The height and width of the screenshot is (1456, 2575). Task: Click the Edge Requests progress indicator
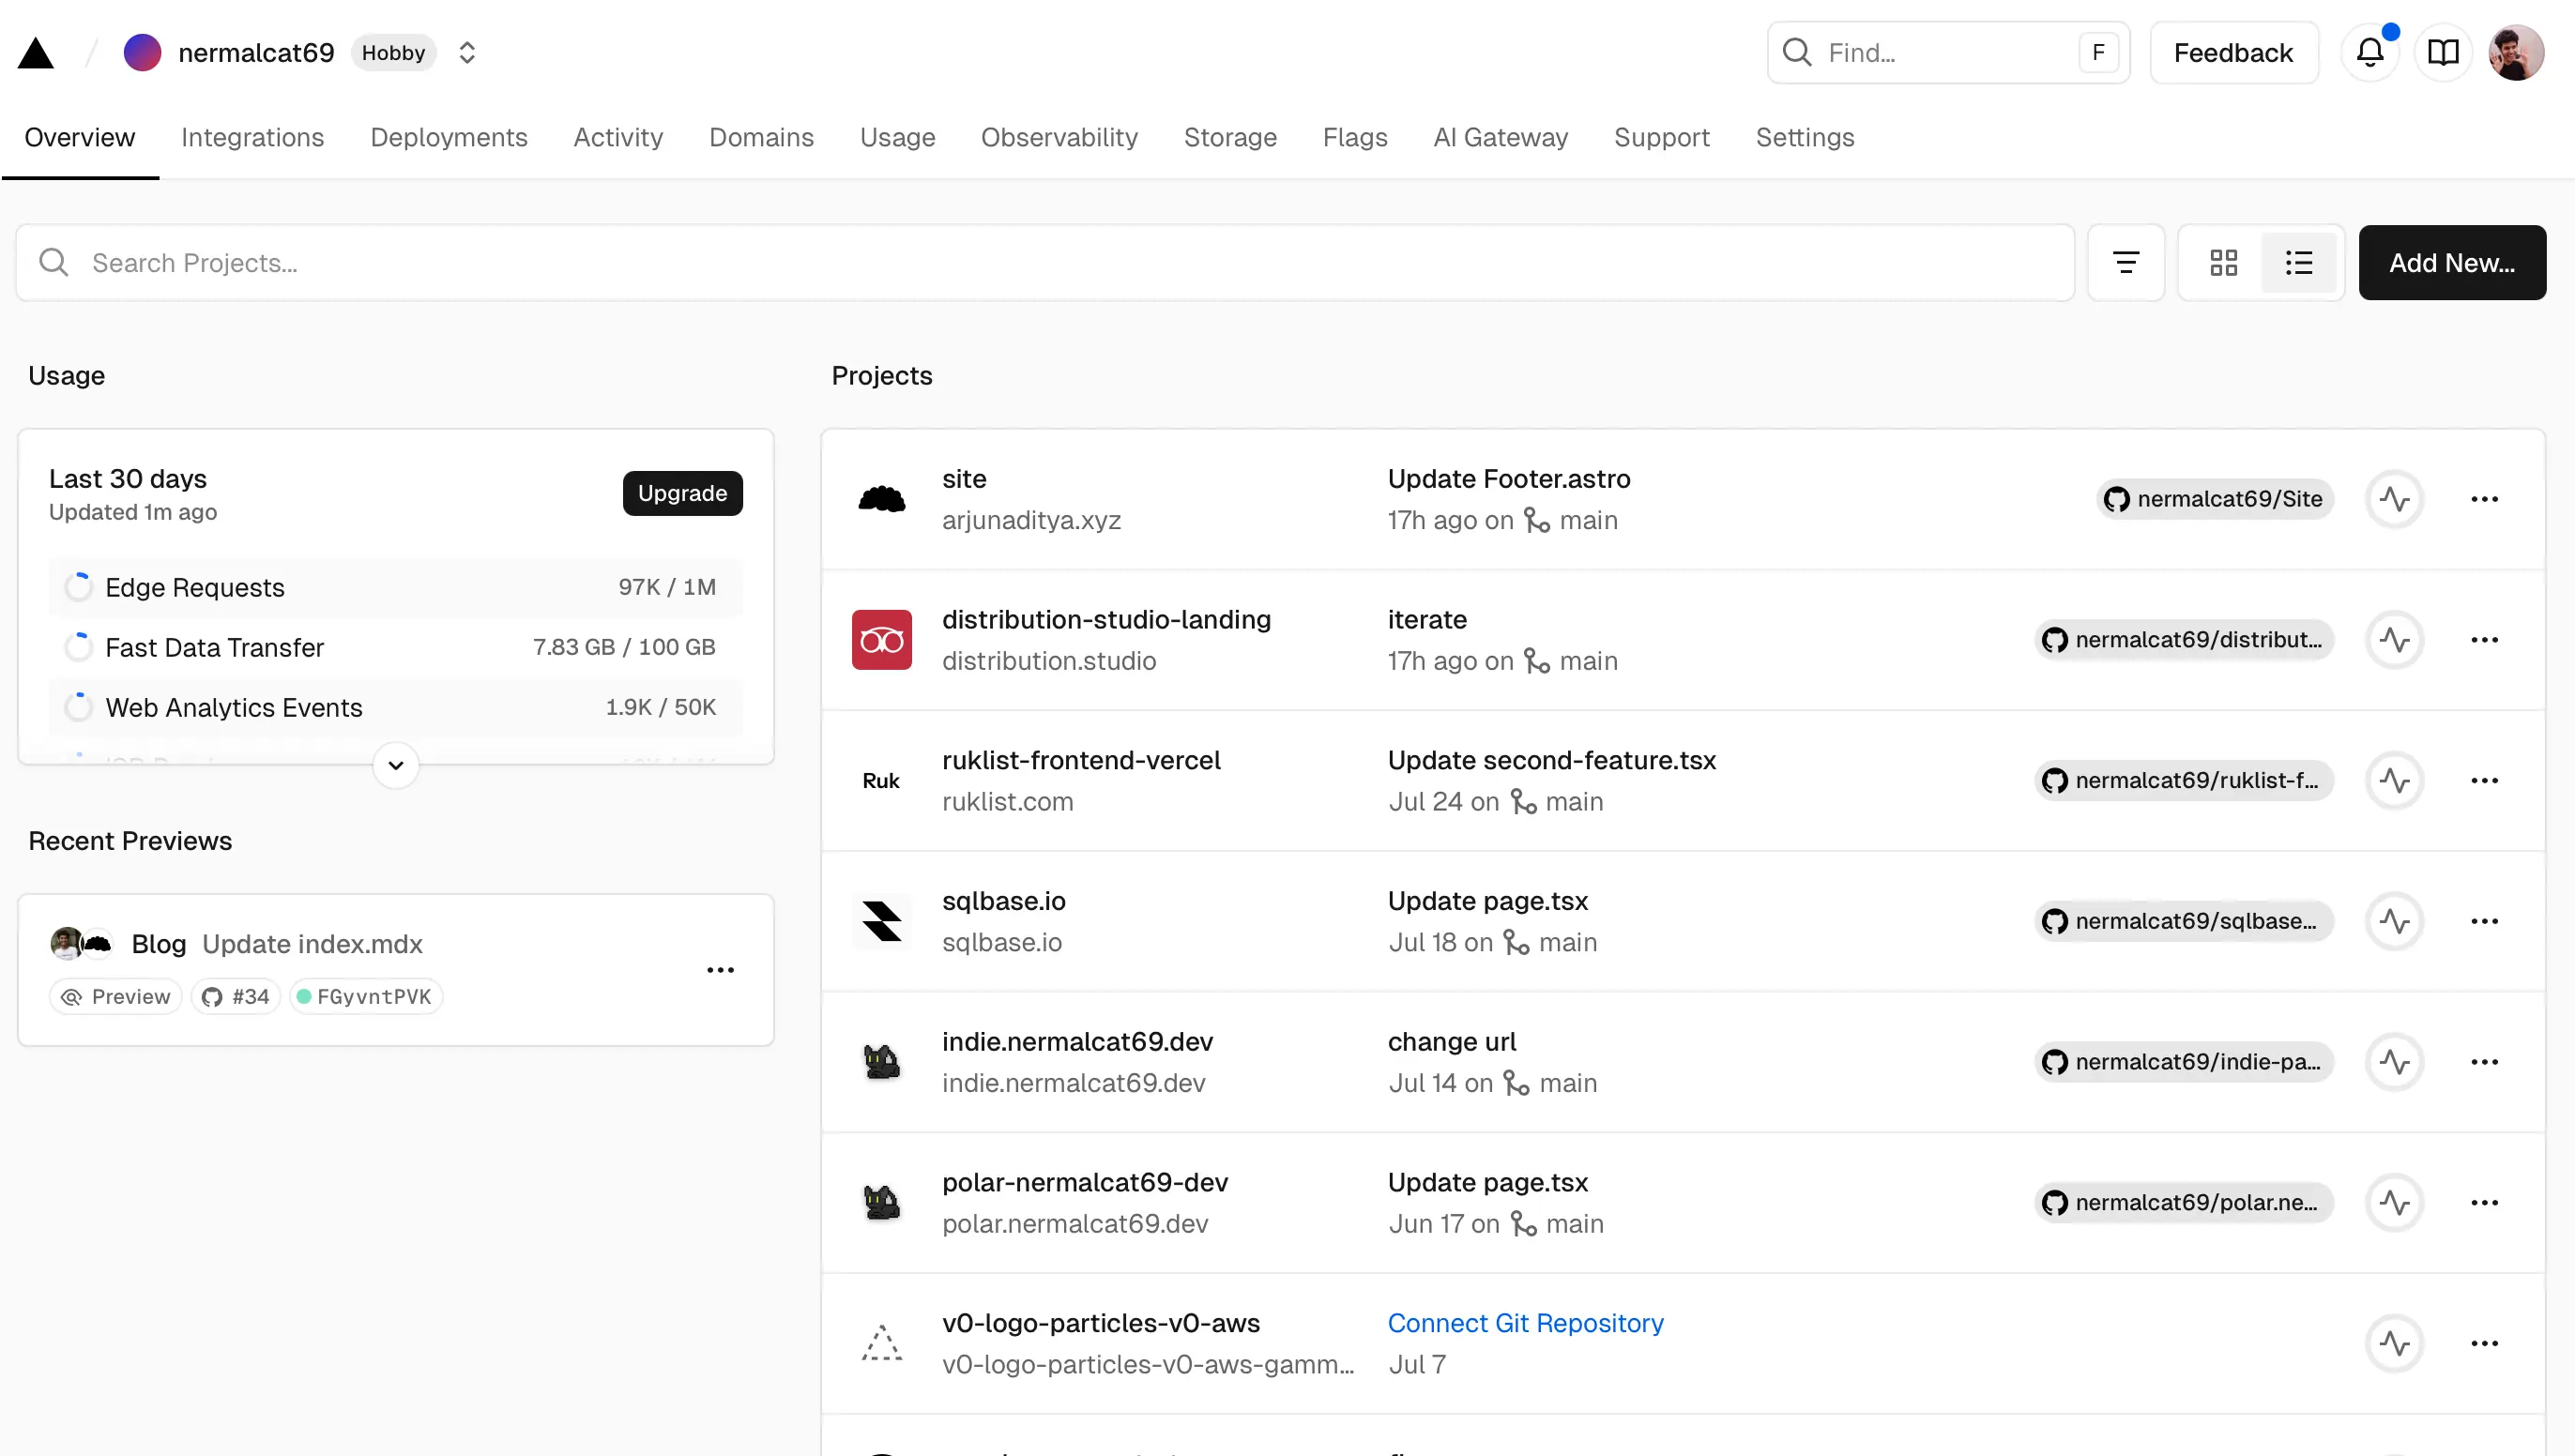point(79,587)
